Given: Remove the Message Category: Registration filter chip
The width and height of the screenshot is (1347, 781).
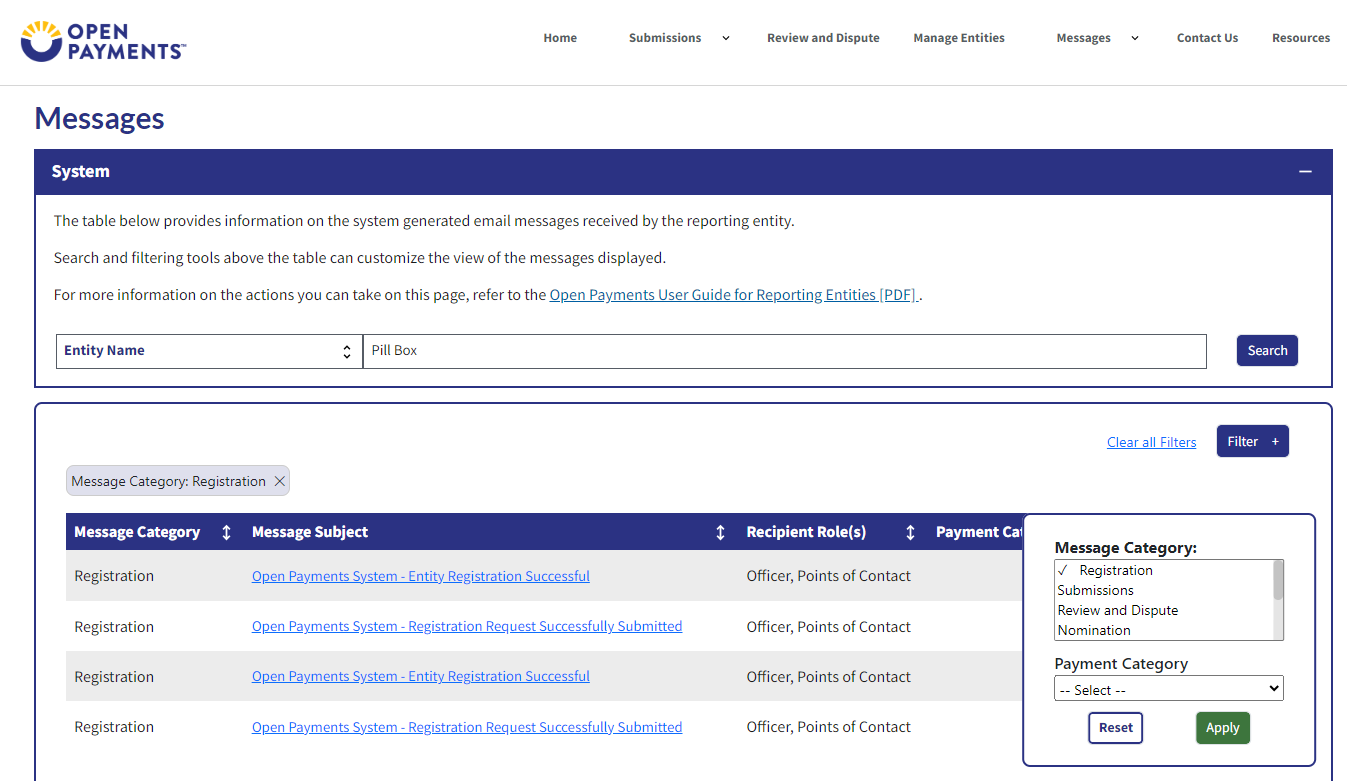Looking at the screenshot, I should [280, 481].
